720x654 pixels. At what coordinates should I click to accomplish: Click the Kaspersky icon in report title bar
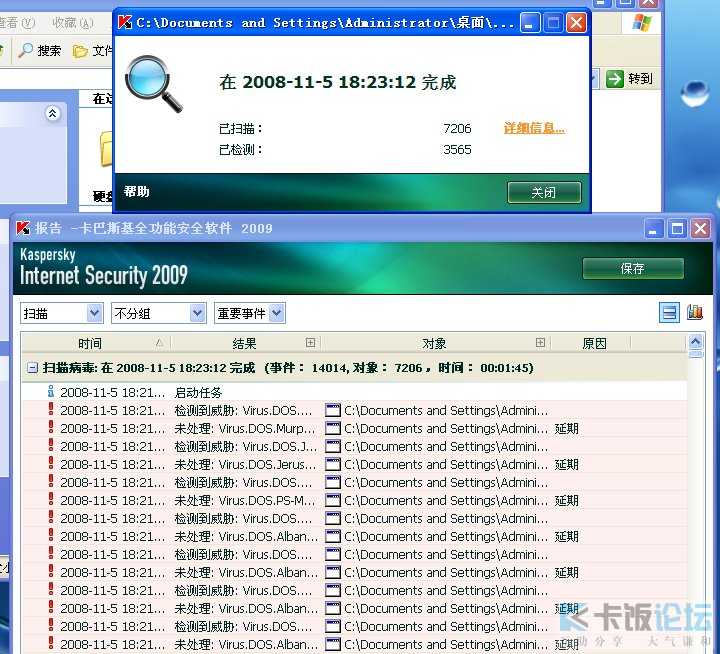click(23, 228)
